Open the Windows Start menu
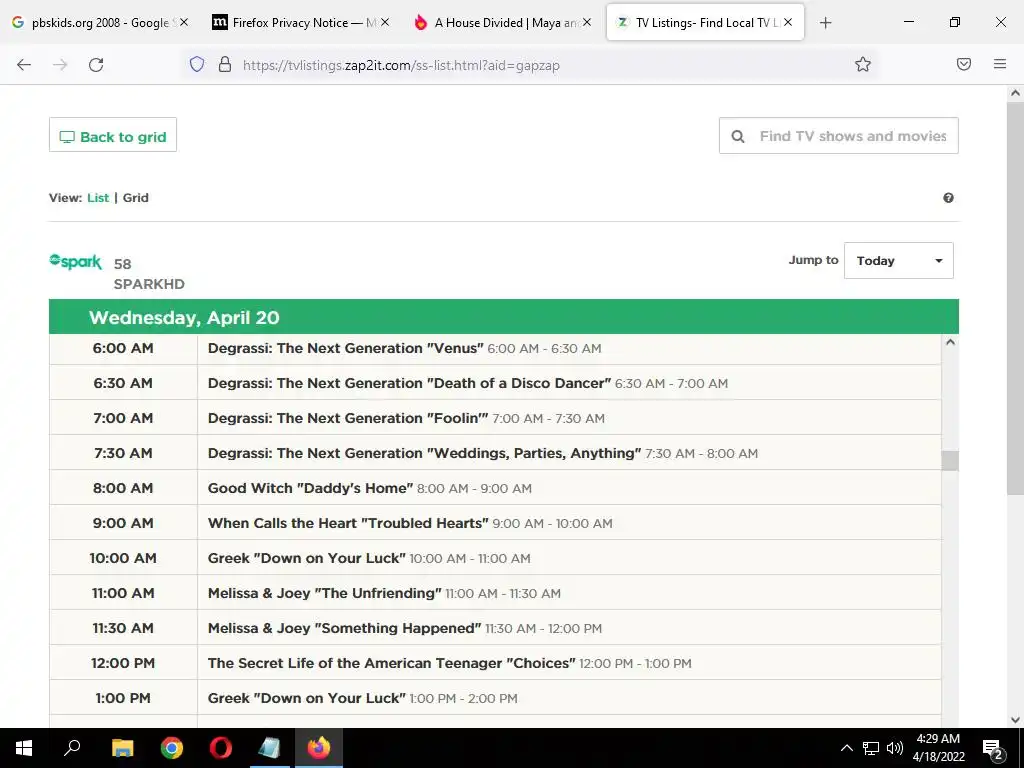 [24, 748]
